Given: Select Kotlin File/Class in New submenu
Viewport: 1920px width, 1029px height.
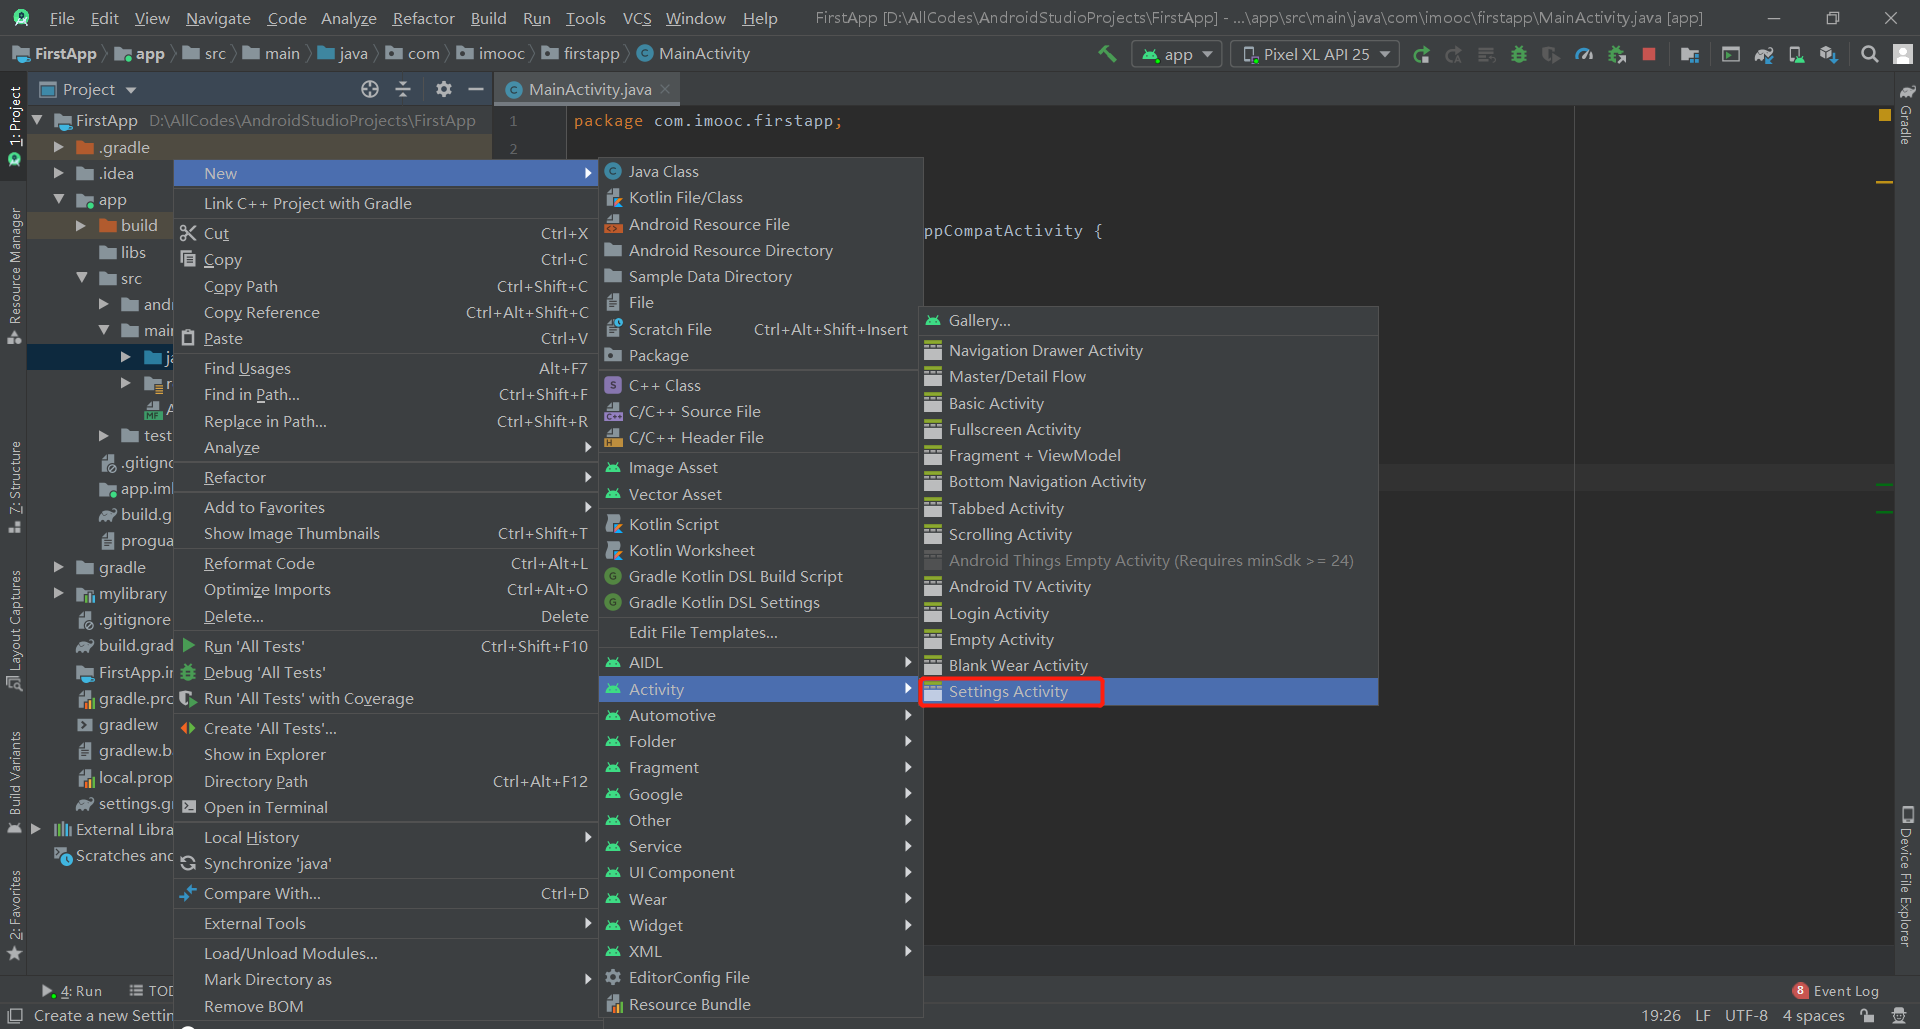Looking at the screenshot, I should point(760,197).
